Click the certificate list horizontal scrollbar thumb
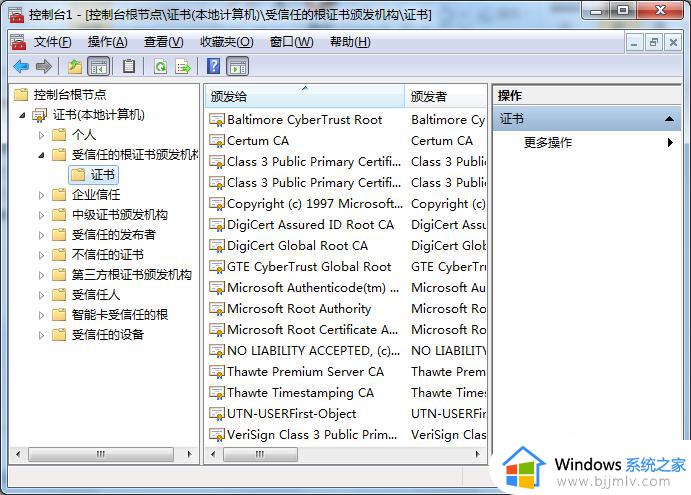The image size is (691, 495). pyautogui.click(x=260, y=454)
